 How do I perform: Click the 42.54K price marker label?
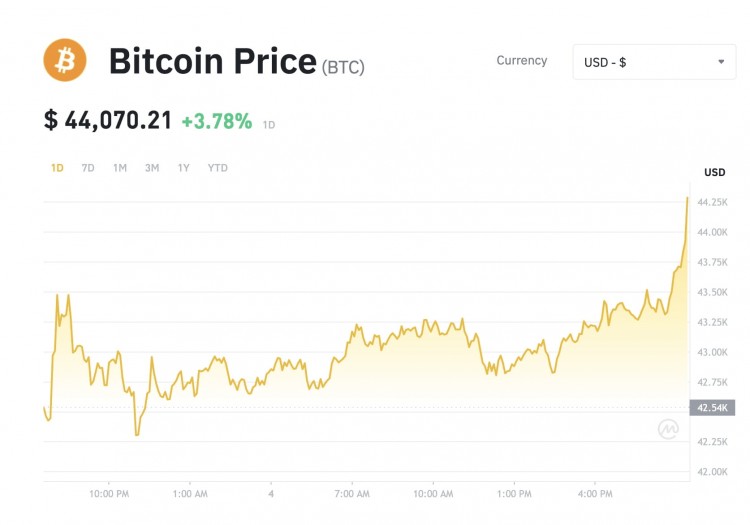712,408
